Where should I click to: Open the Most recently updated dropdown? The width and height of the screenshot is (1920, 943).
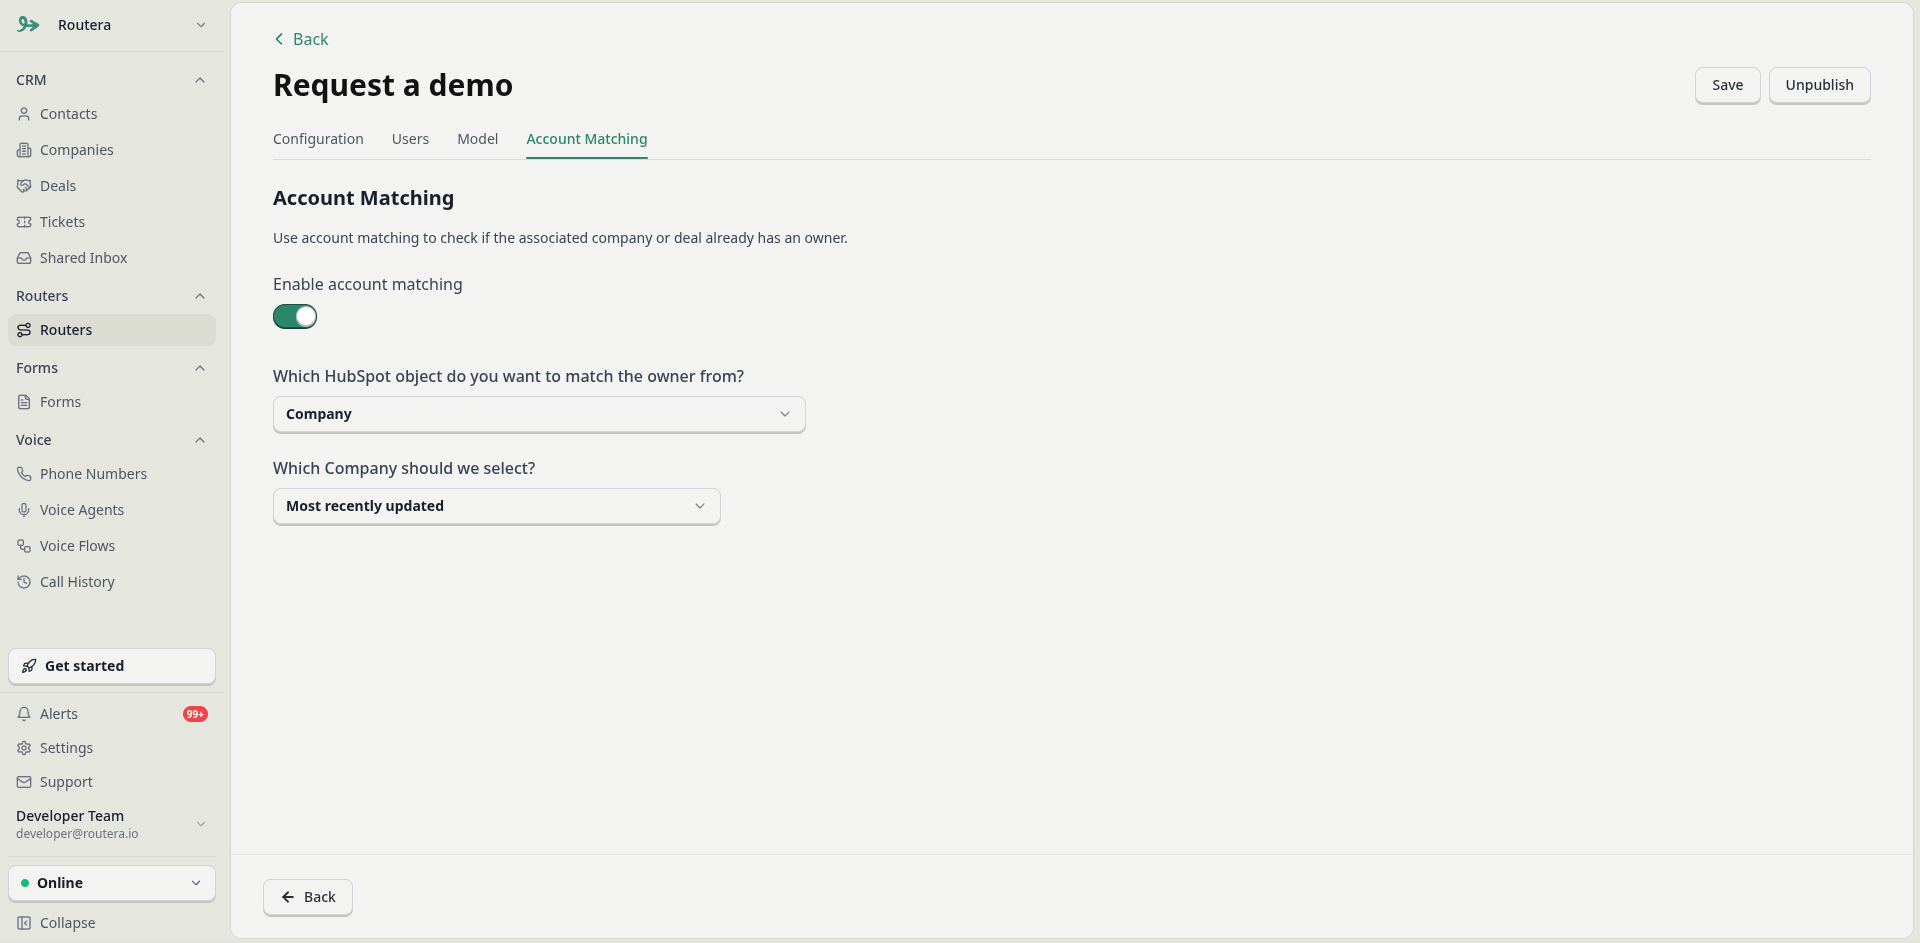coord(497,506)
